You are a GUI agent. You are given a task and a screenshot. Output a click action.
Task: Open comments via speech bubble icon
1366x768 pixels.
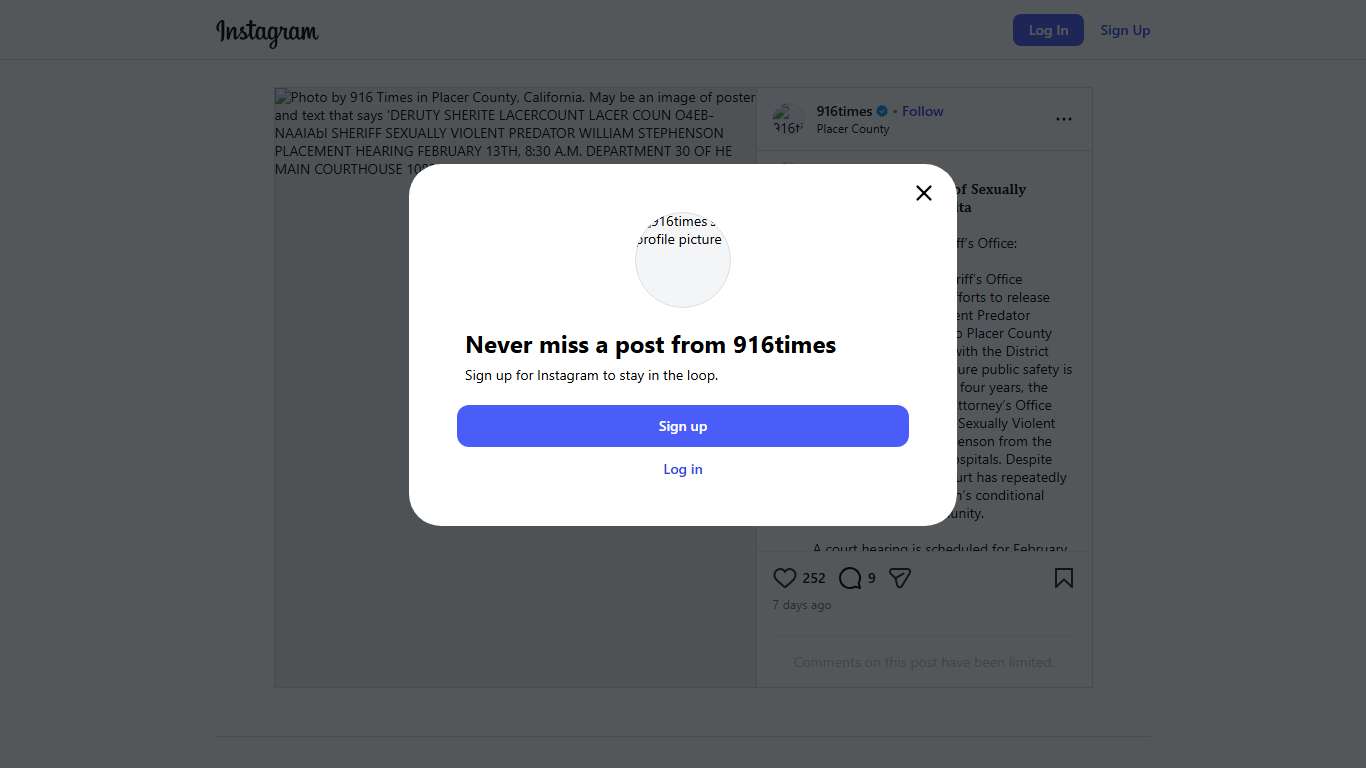point(850,578)
